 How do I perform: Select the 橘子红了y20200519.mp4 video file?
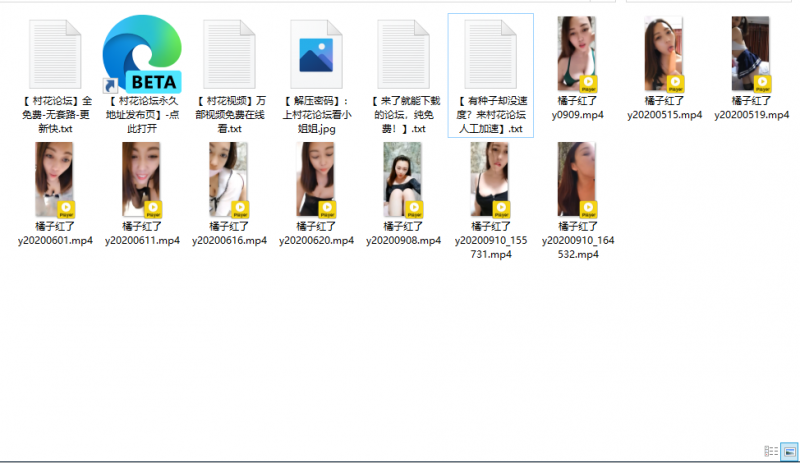(x=751, y=53)
